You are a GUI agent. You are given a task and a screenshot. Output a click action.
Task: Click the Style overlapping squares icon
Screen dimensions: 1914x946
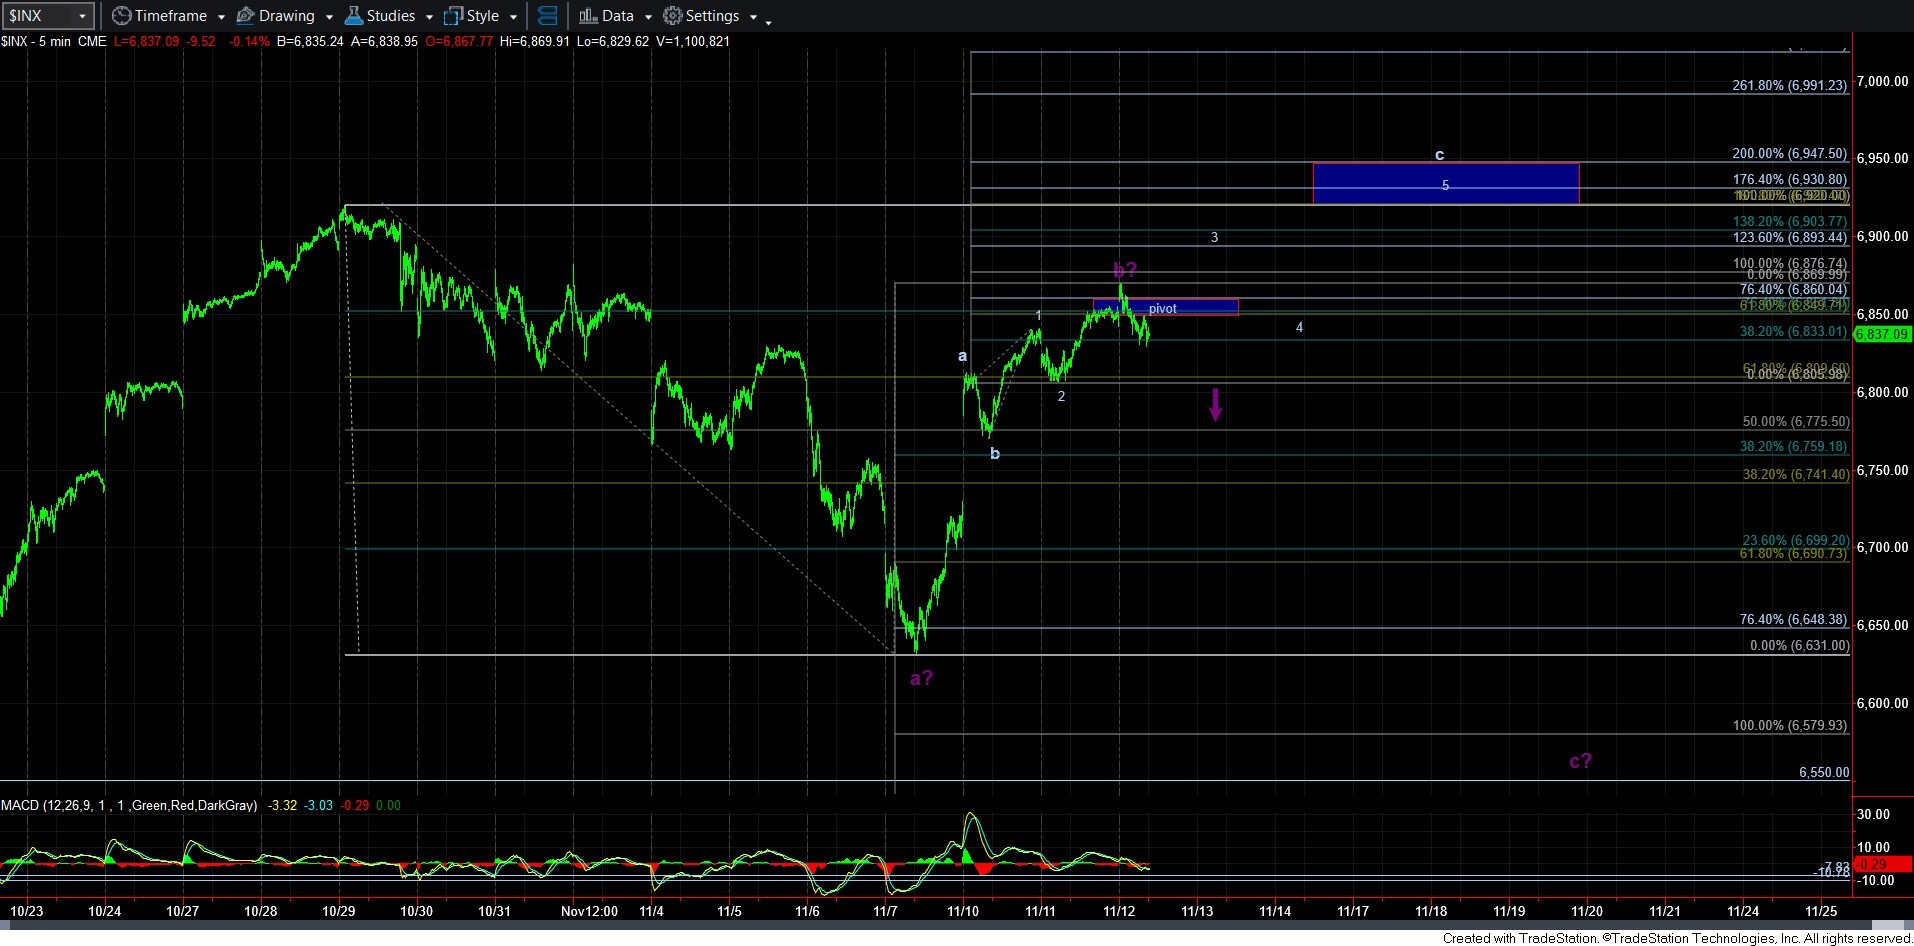tap(453, 16)
